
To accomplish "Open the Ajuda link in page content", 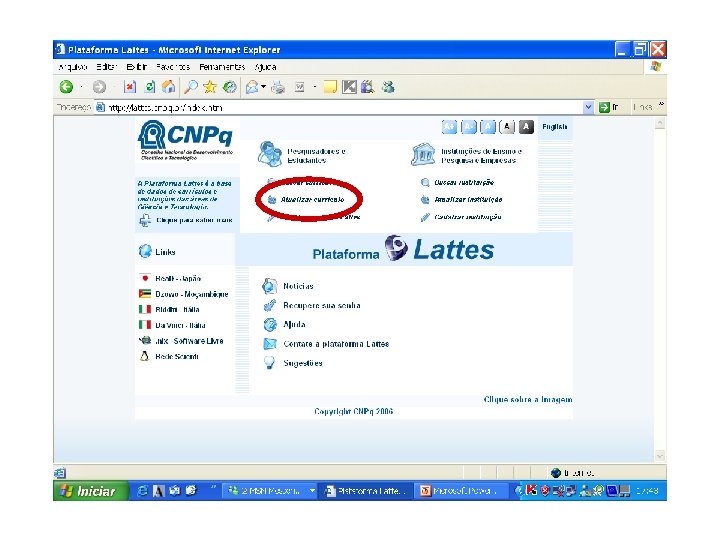I will (x=294, y=325).
